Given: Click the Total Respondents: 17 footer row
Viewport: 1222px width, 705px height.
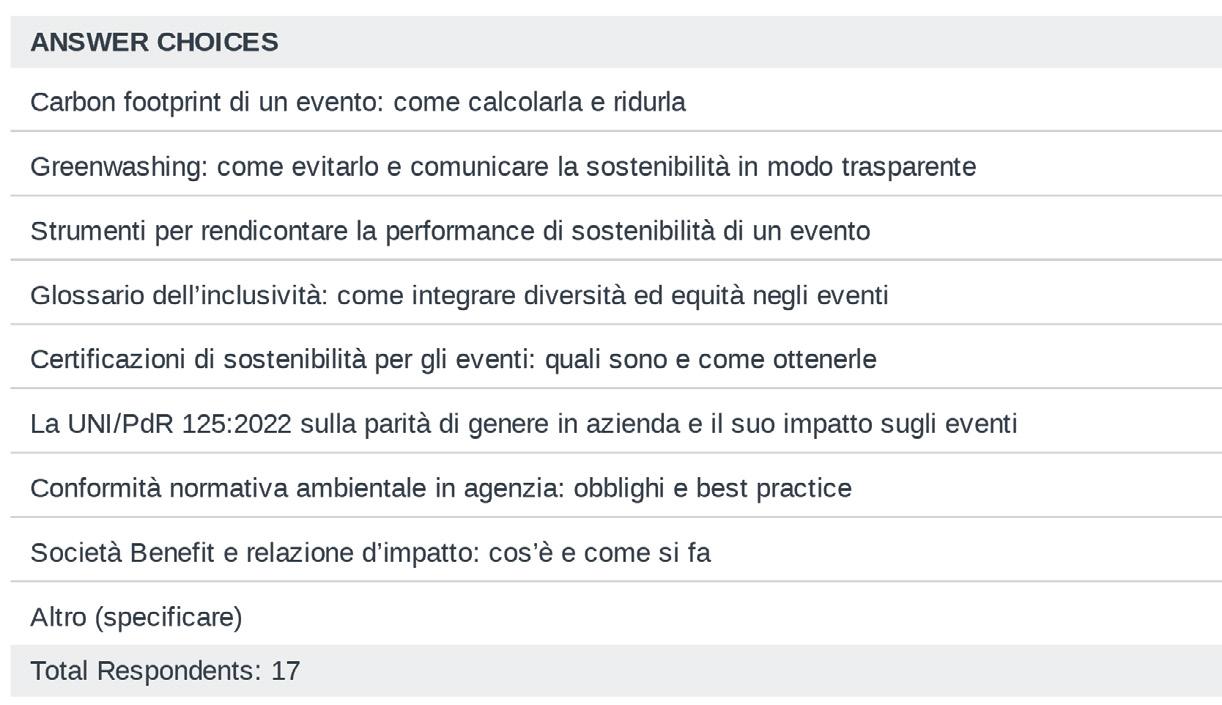Looking at the screenshot, I should [x=165, y=670].
